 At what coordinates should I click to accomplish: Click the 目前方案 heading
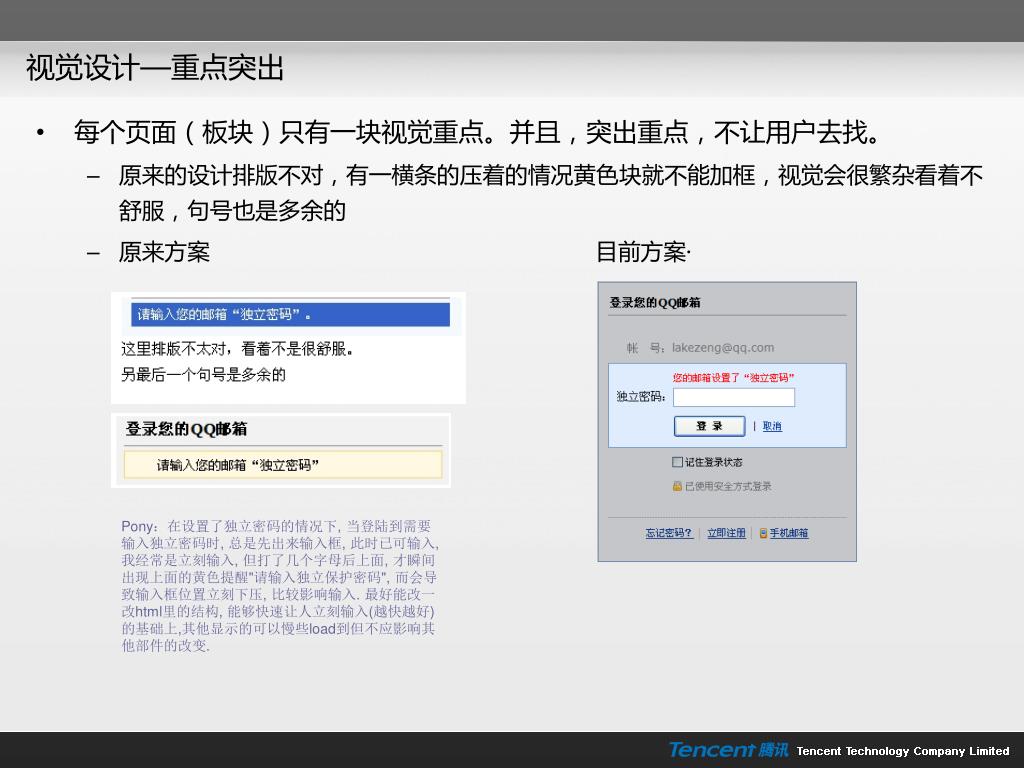643,251
